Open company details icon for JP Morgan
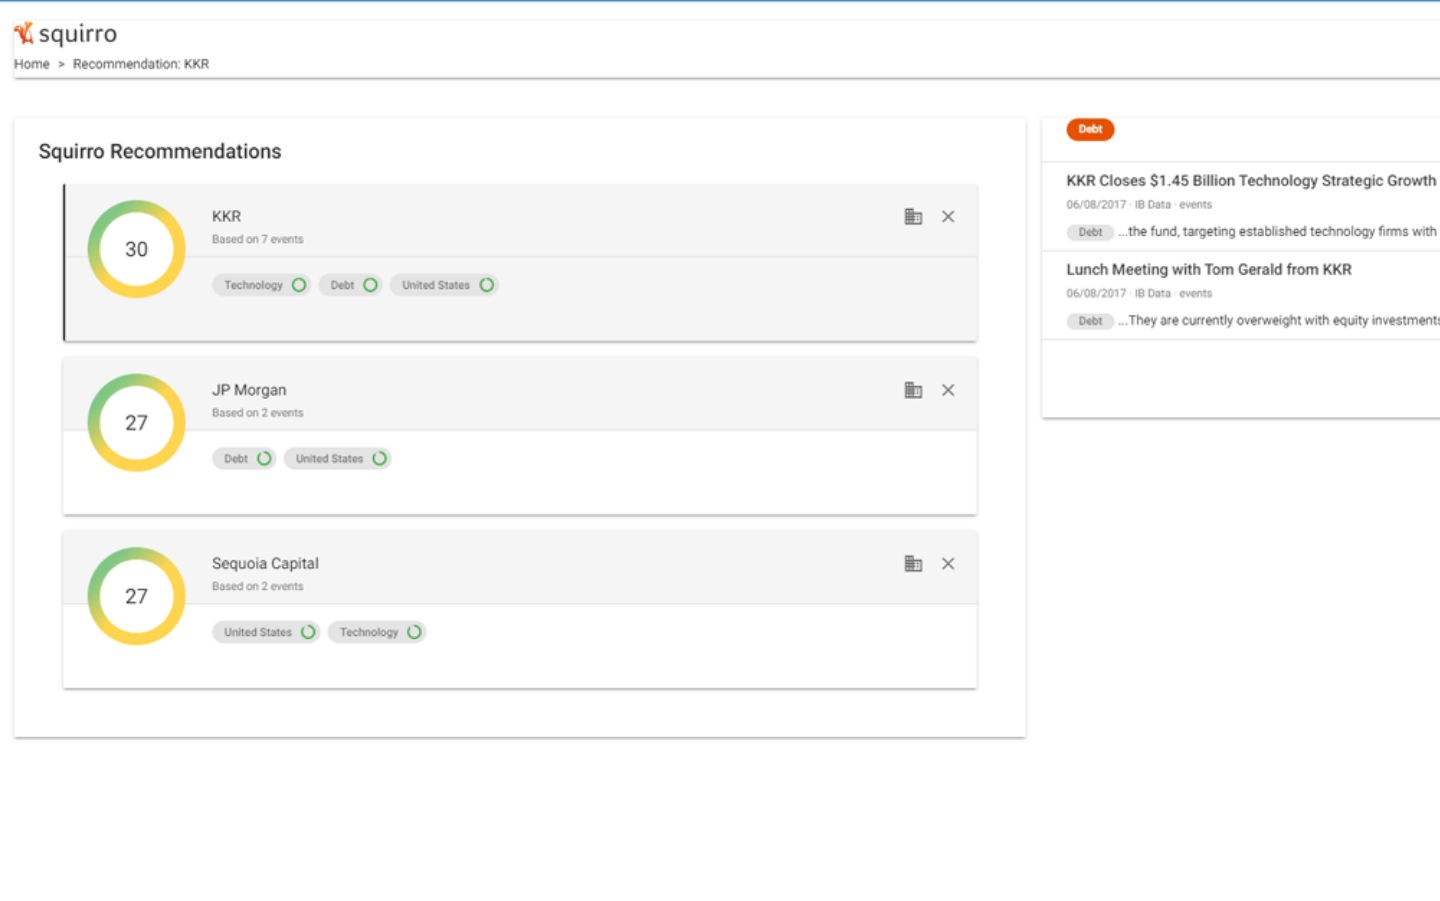This screenshot has height=901, width=1440. point(913,390)
